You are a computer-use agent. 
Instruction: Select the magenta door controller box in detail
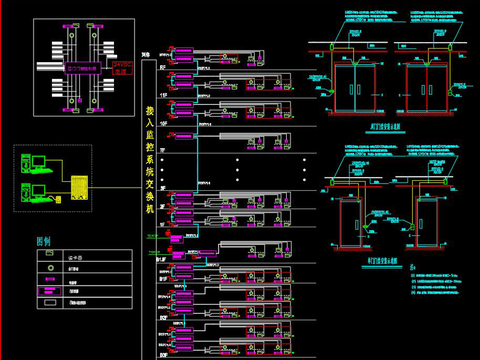click(82, 68)
